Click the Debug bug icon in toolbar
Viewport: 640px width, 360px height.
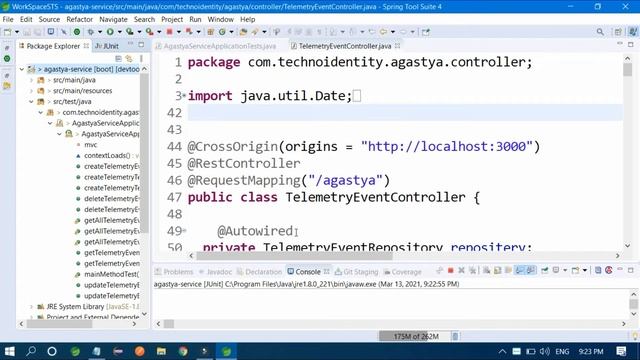[91, 32]
